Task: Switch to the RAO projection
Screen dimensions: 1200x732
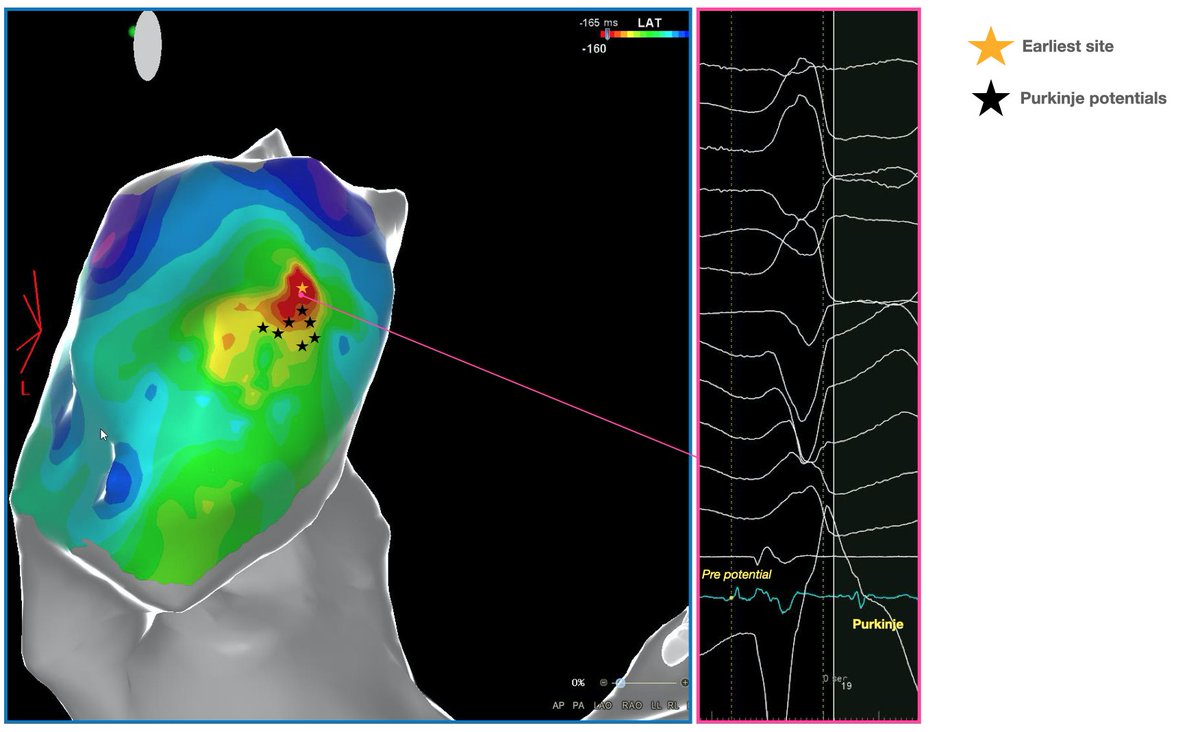Action: point(631,704)
